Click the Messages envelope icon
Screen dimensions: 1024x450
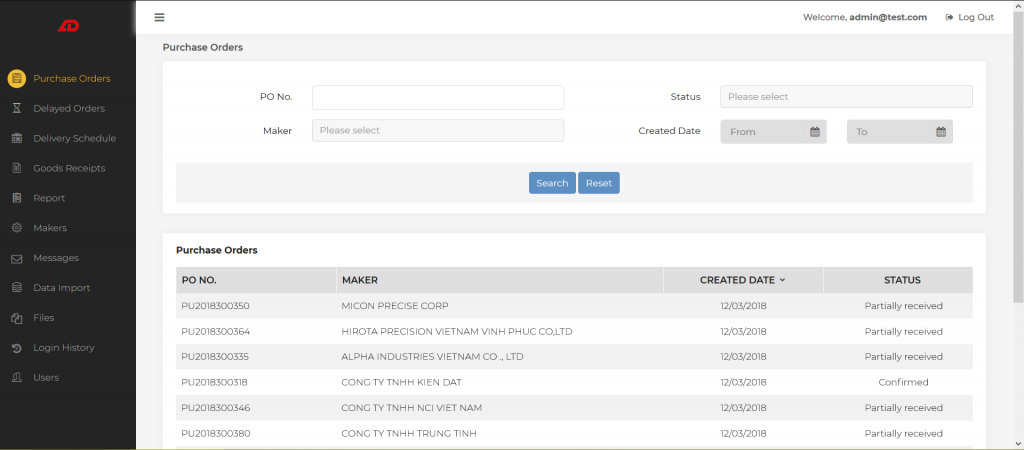coord(16,258)
